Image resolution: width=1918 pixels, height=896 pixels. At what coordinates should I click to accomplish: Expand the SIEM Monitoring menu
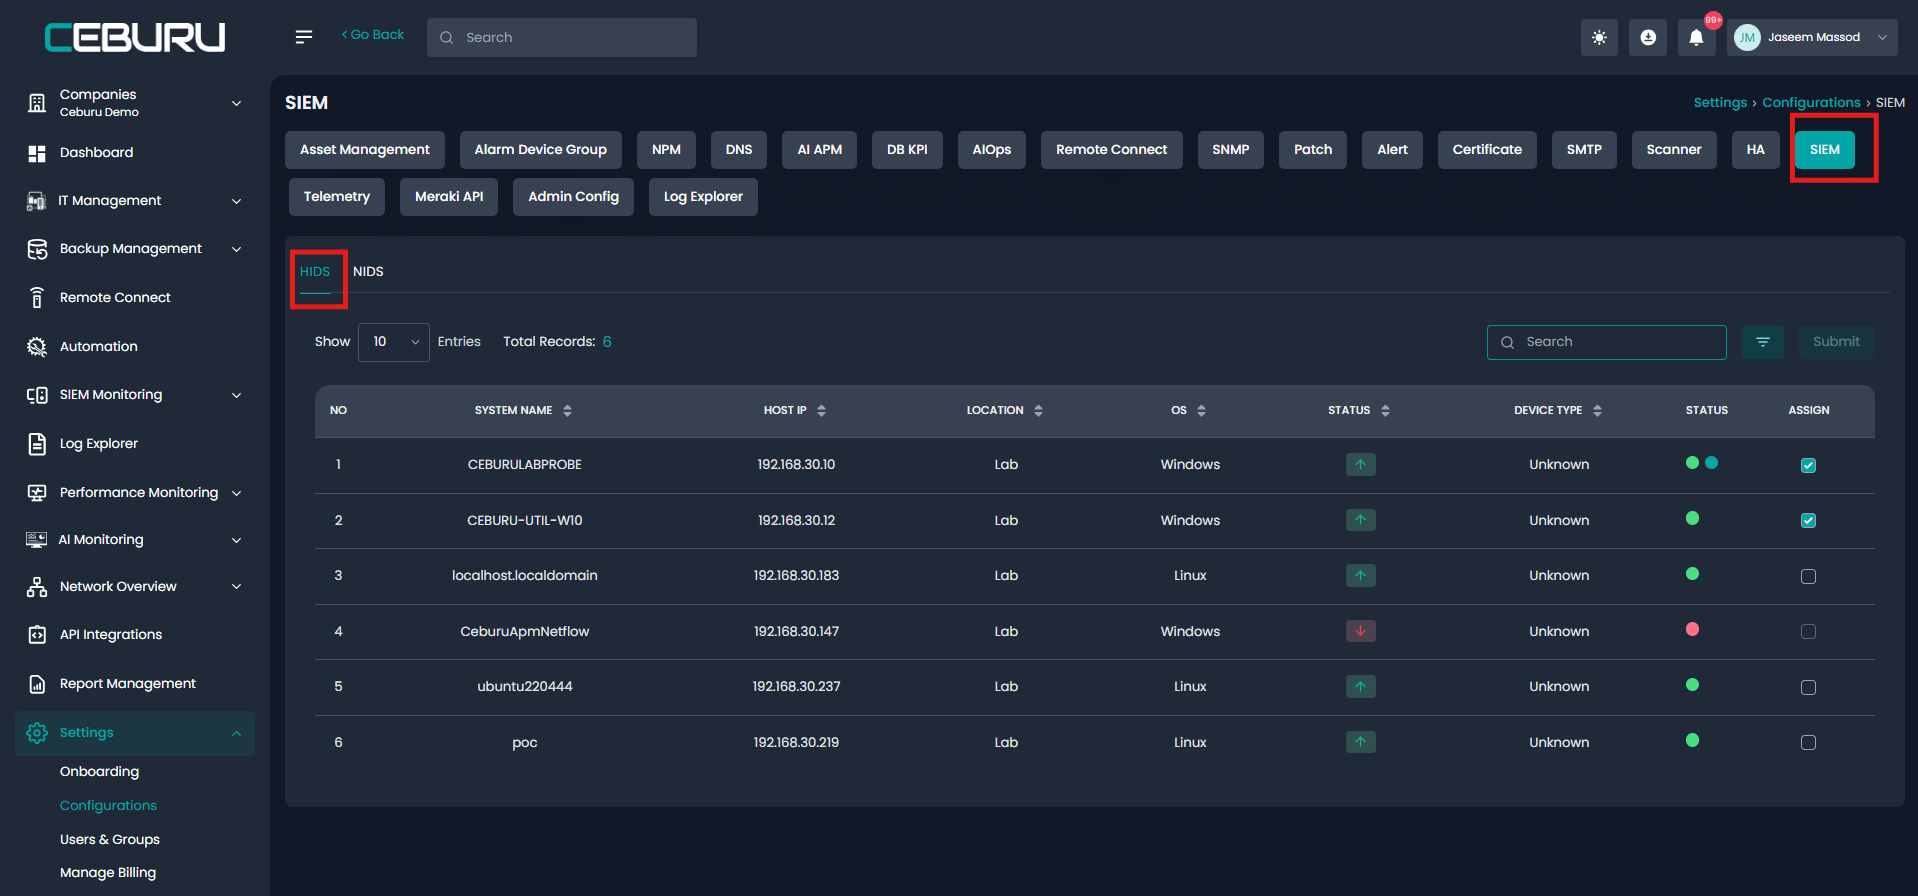pos(237,395)
